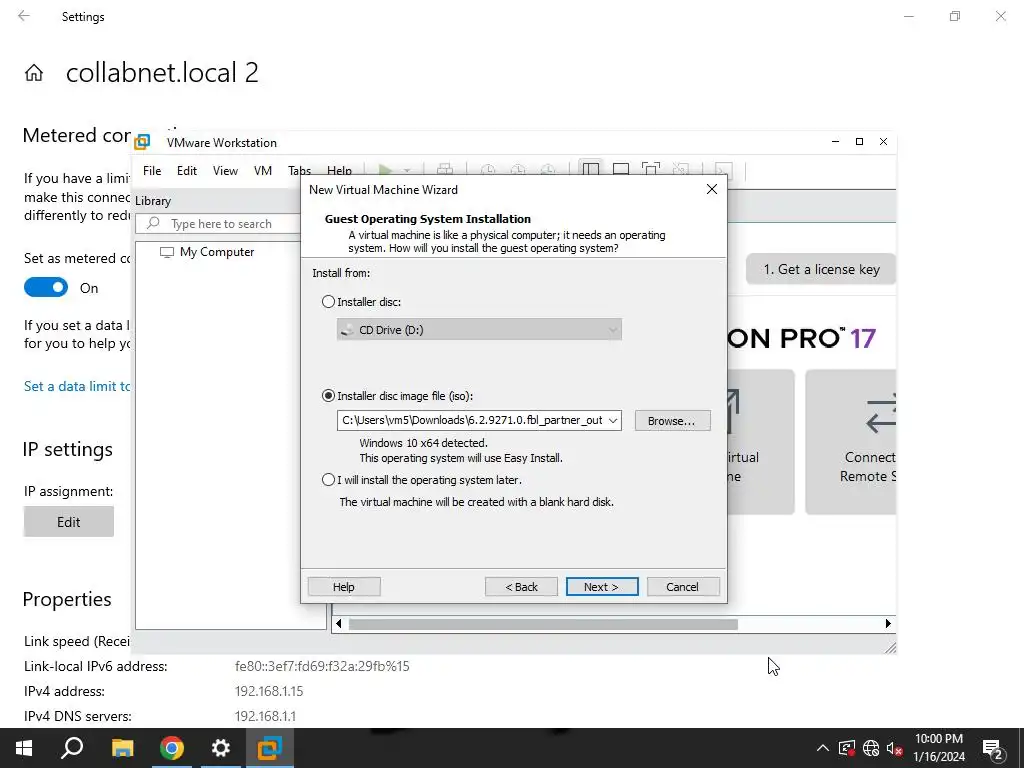
Task: Switch to Settings via taskbar gear icon
Action: click(221, 748)
